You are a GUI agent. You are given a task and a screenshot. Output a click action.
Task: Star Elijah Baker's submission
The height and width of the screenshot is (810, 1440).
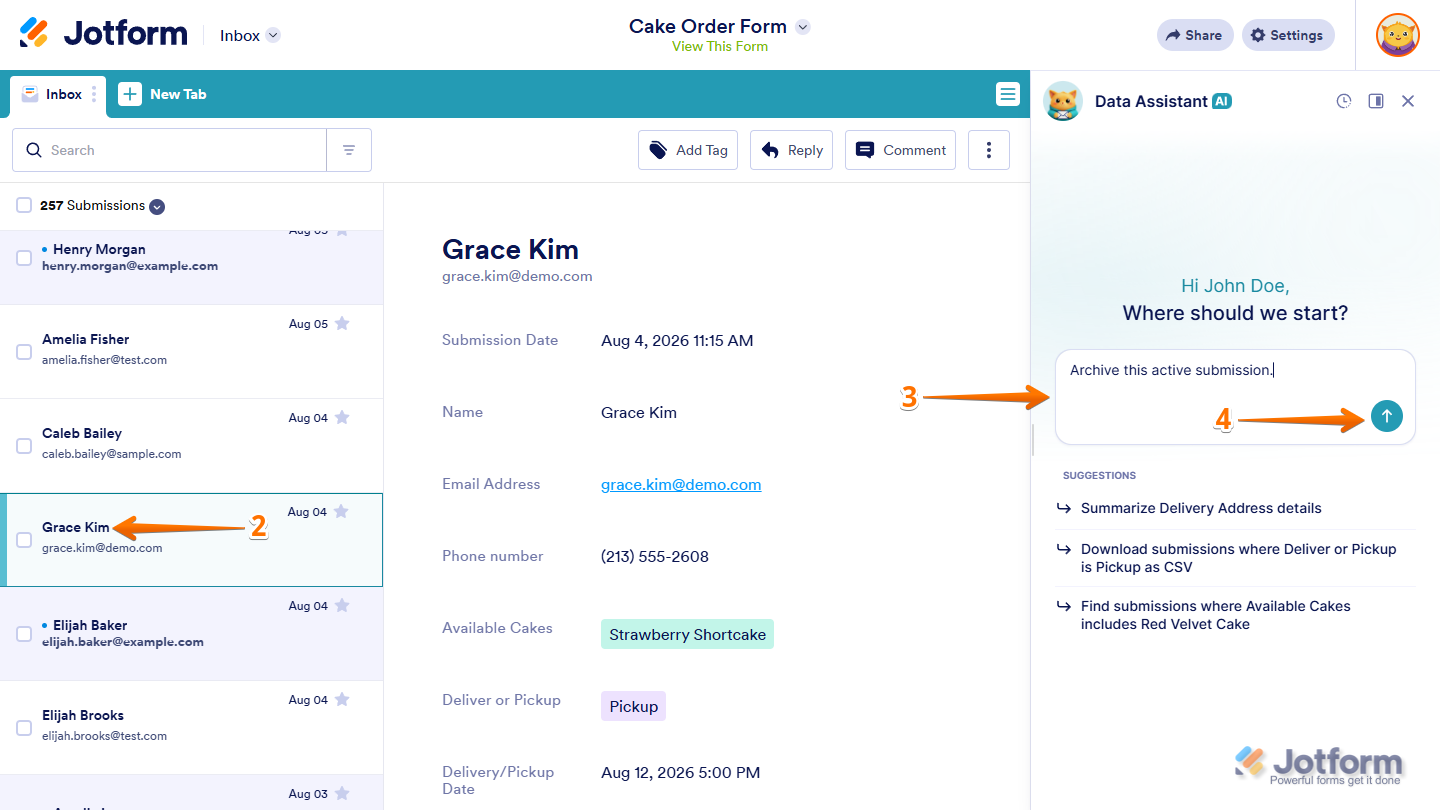point(342,606)
